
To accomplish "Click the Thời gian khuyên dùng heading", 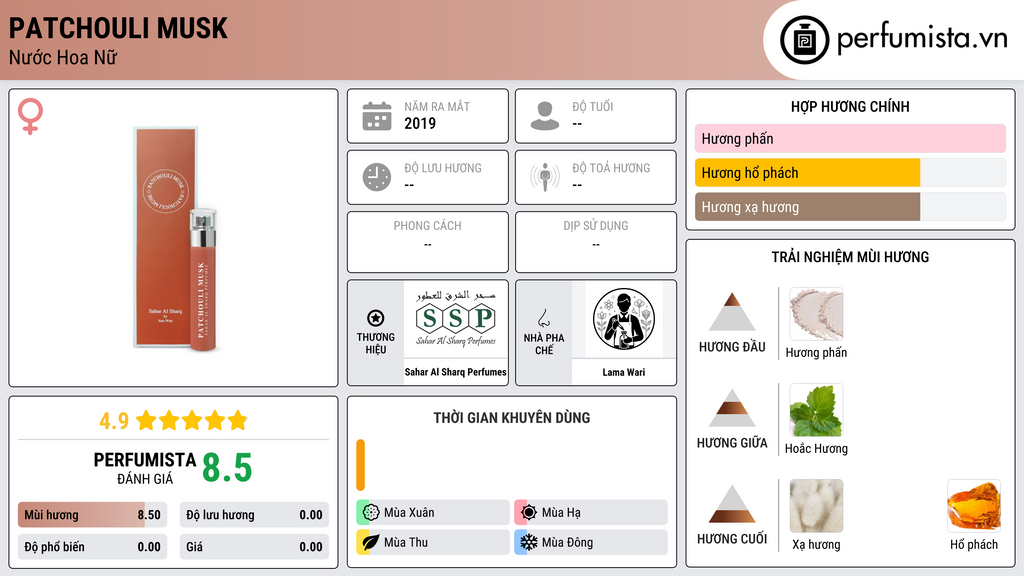I will tap(512, 418).
